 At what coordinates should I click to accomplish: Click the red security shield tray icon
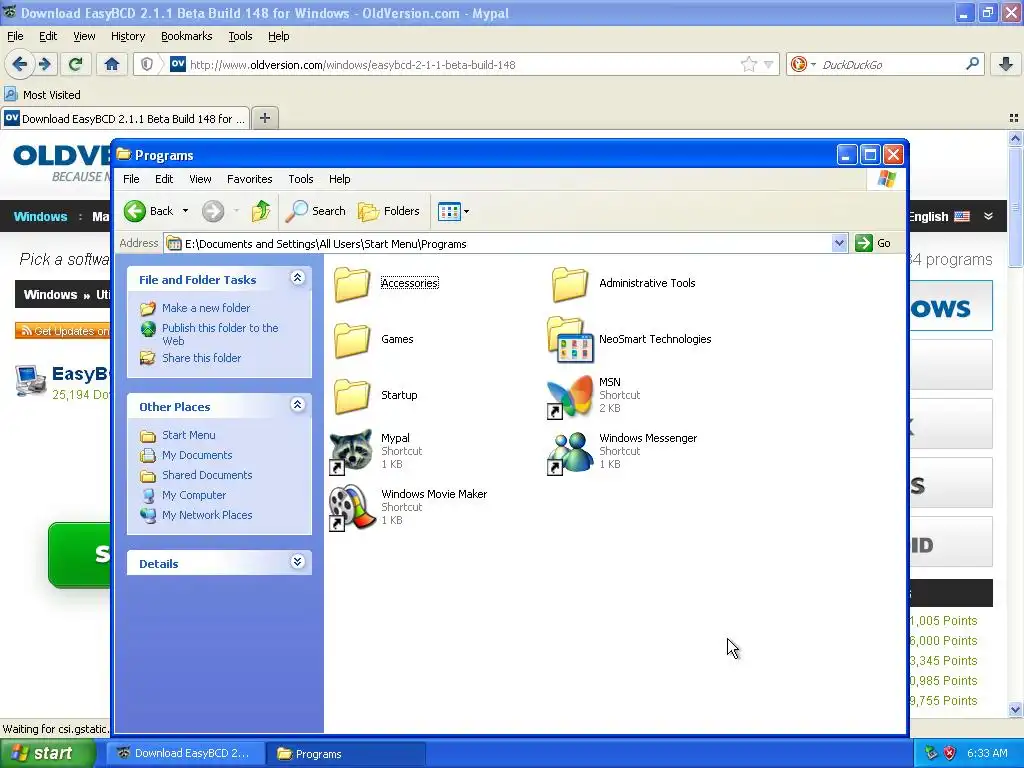(950, 753)
